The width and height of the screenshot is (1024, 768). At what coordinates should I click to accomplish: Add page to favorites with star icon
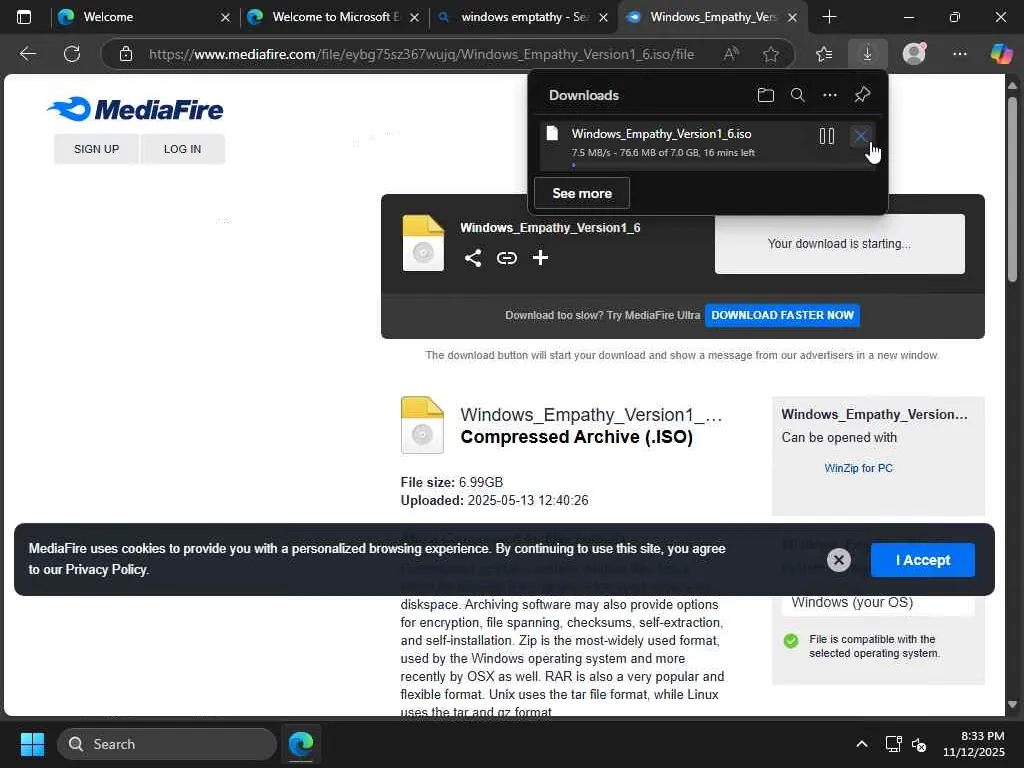tap(771, 54)
